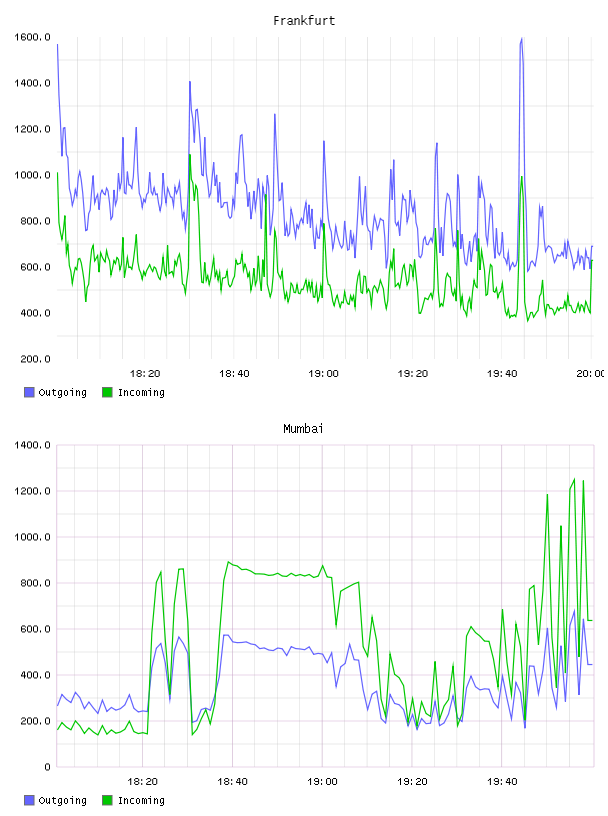This screenshot has height=816, width=608.
Task: Click the 800.0 y-axis label in Mumbai chart
Action: (x=35, y=583)
